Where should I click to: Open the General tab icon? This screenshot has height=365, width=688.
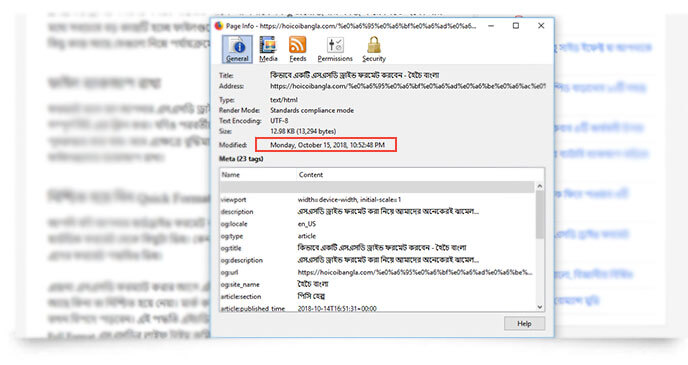point(237,49)
